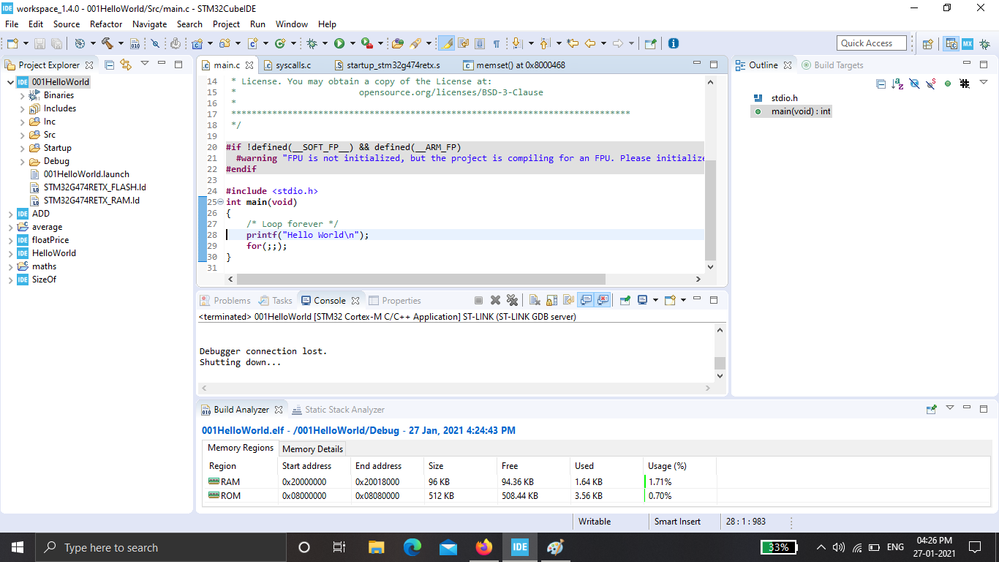Click the Run with external tools icon

click(367, 43)
